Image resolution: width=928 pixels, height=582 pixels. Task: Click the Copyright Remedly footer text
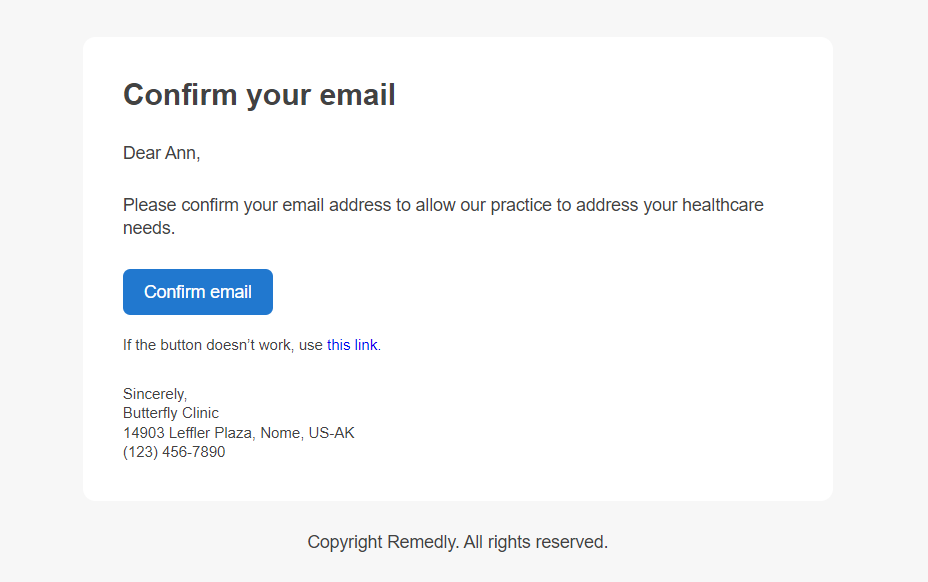[x=457, y=542]
